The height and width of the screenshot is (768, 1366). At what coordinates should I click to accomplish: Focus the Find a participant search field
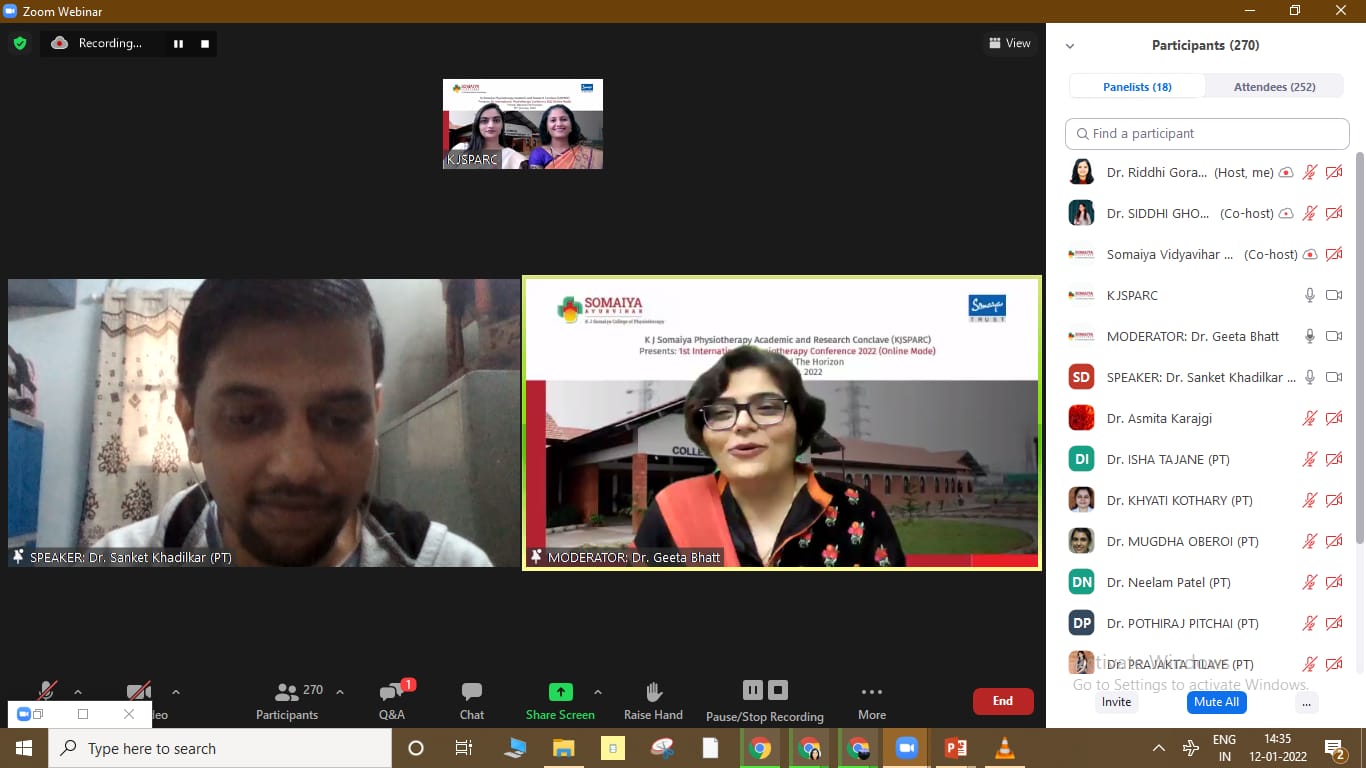(1207, 133)
